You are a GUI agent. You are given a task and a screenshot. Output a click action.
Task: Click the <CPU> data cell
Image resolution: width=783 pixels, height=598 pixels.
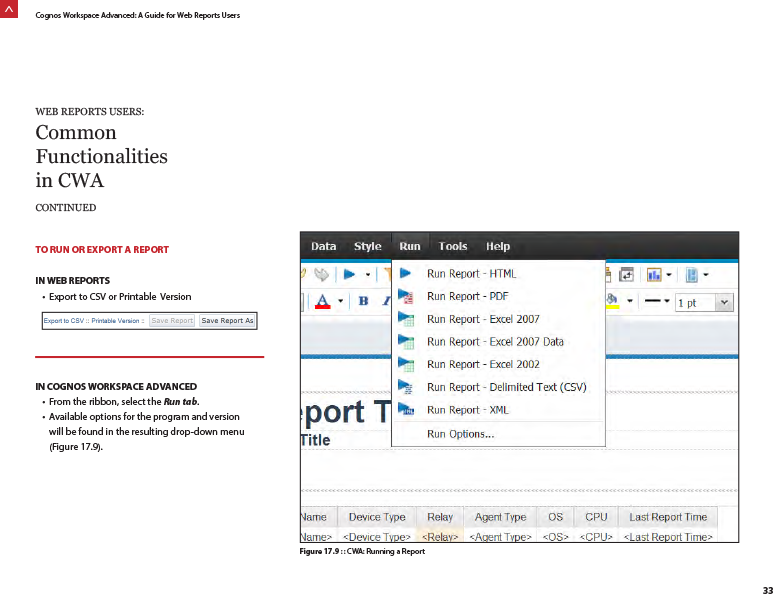coord(596,536)
